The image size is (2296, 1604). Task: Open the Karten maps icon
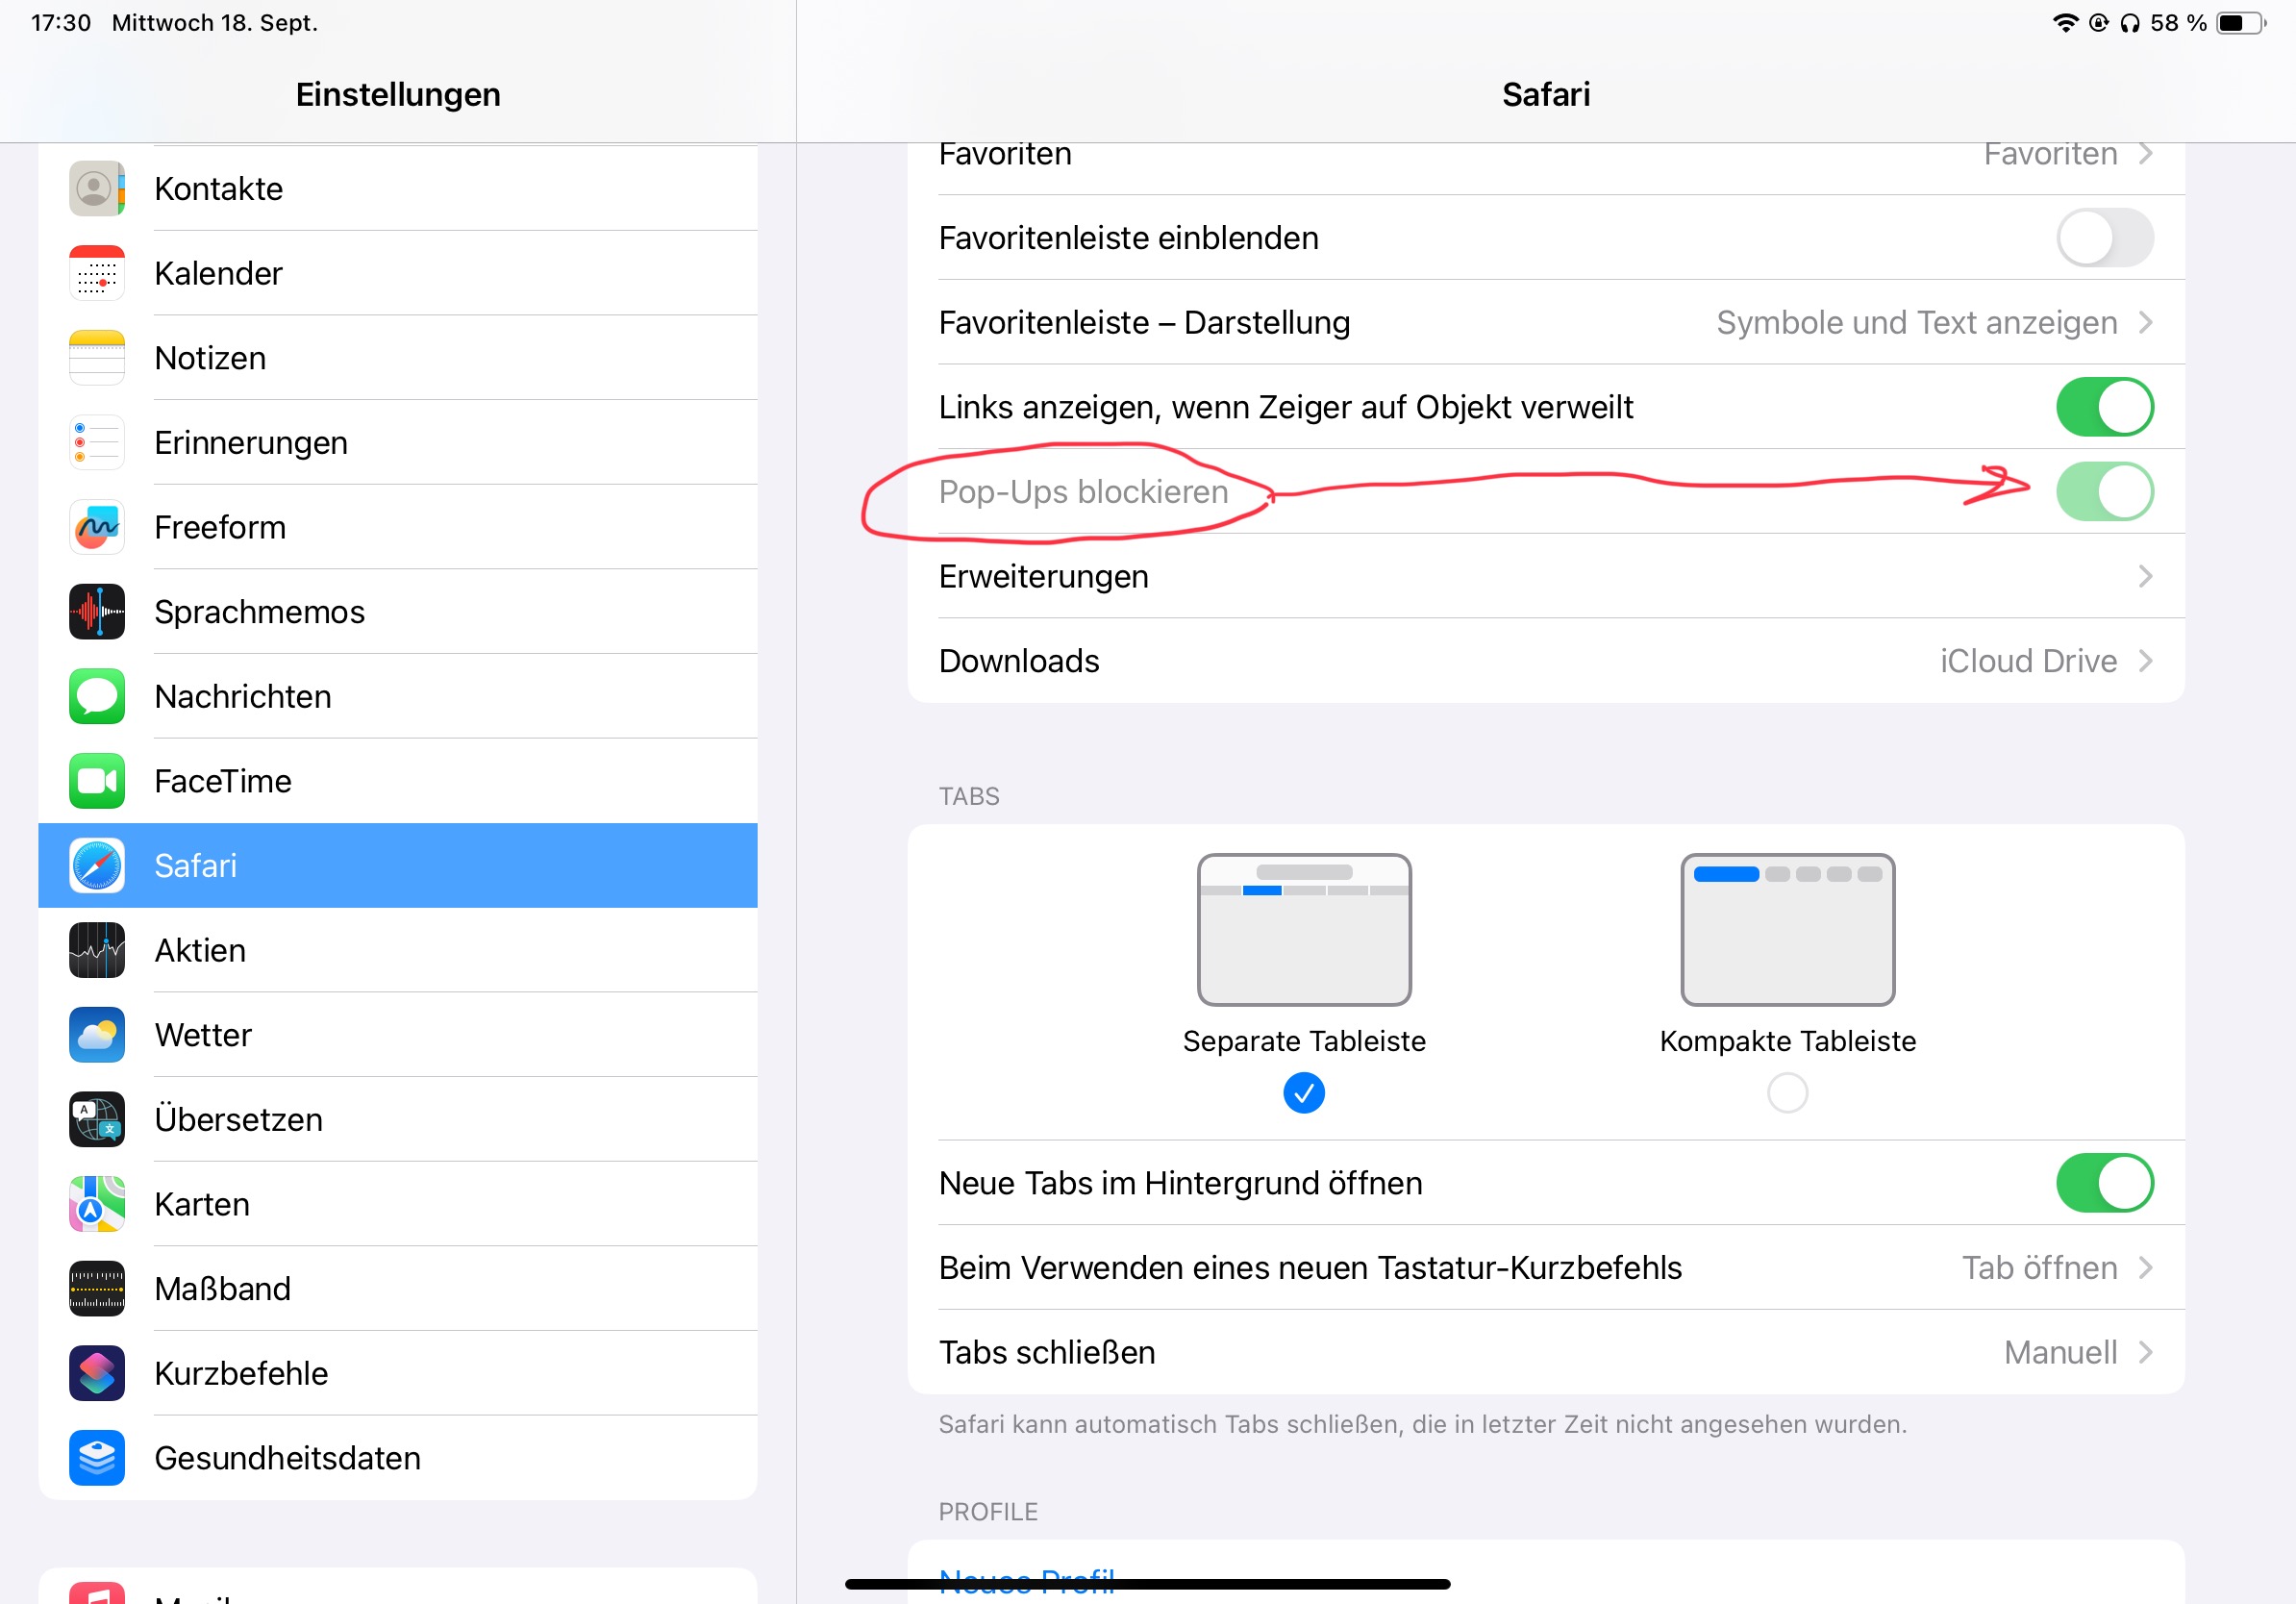point(97,1204)
